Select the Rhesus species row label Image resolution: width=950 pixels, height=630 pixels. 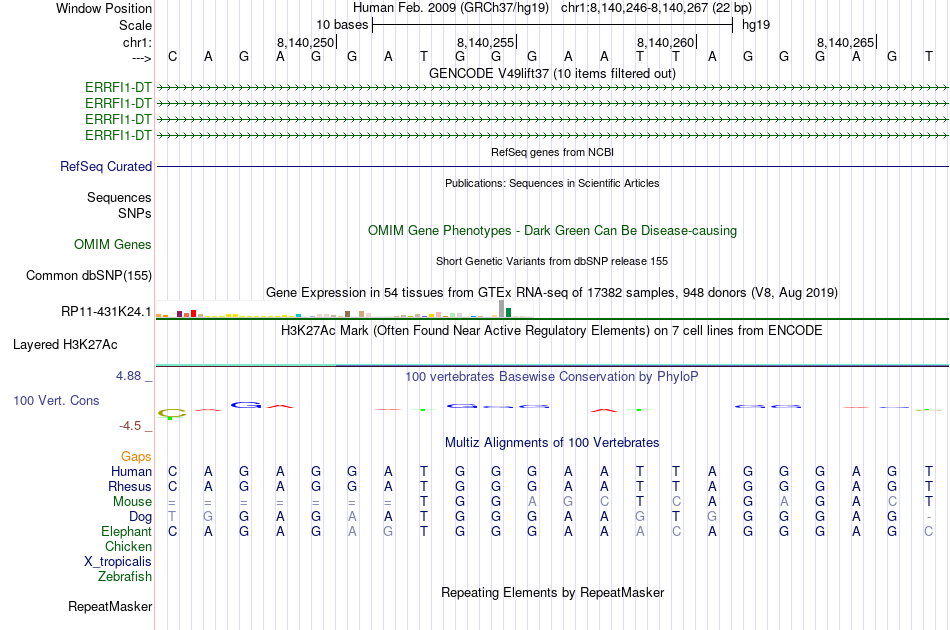pos(130,486)
